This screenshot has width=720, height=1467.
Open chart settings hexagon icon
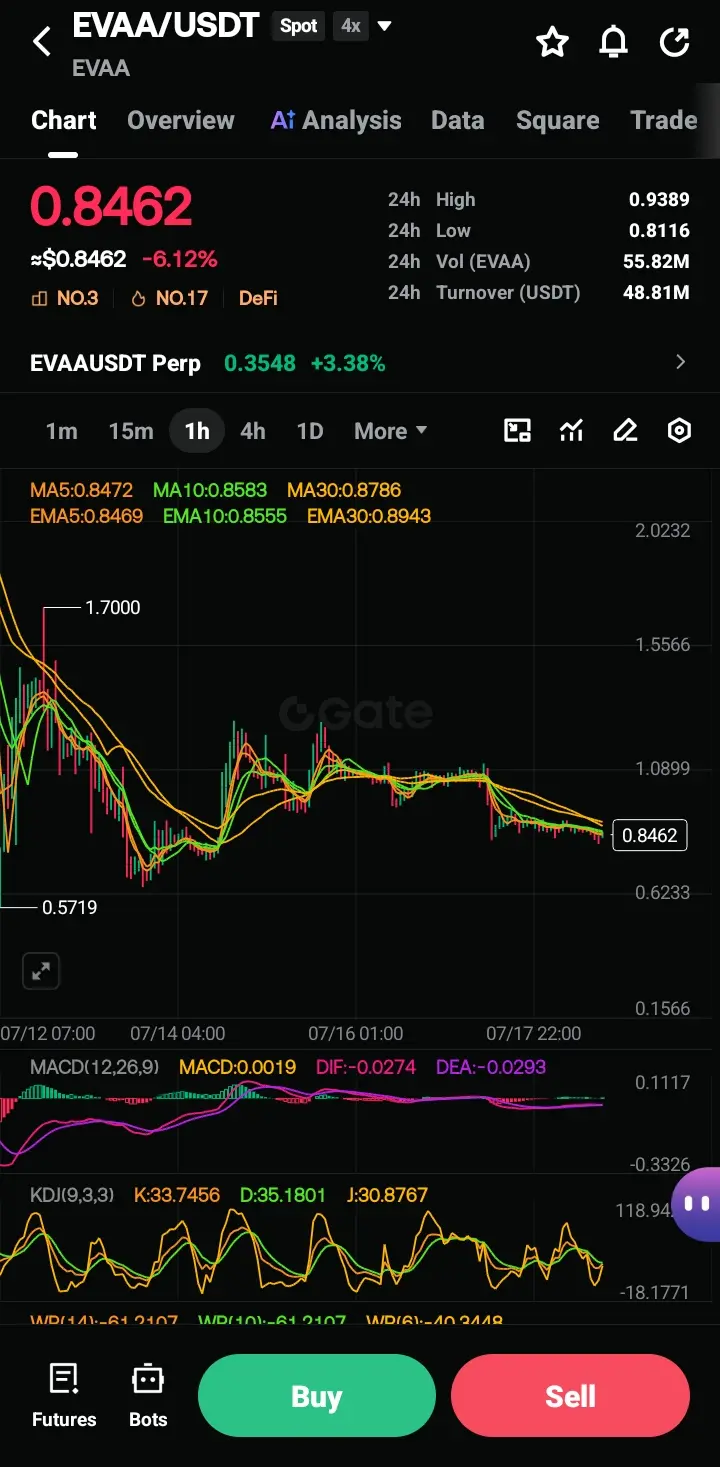679,431
